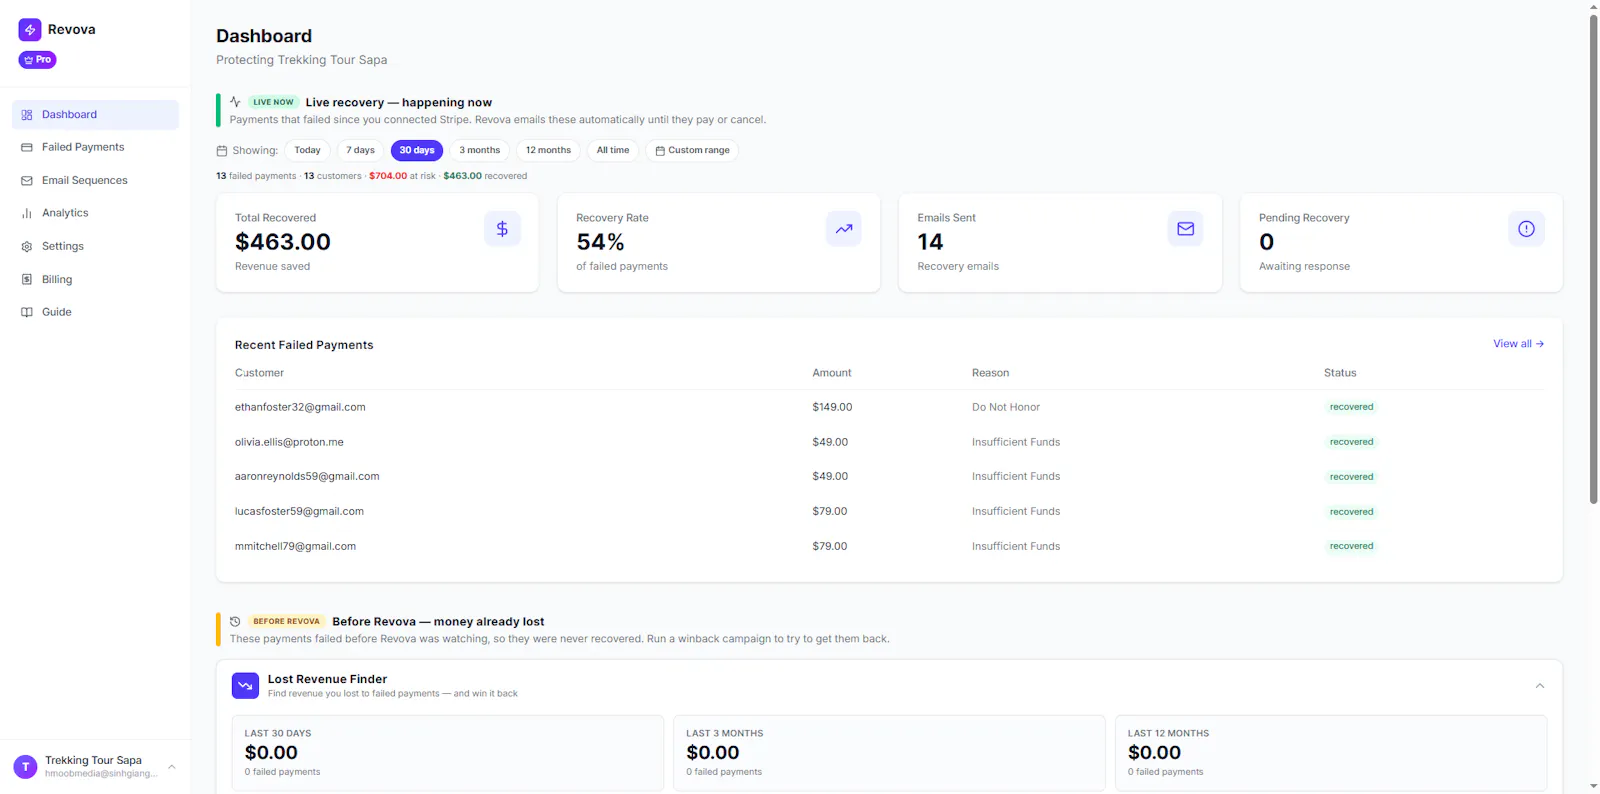Click the envelope icon on Emails Sent card
This screenshot has height=794, width=1600.
click(x=1185, y=229)
